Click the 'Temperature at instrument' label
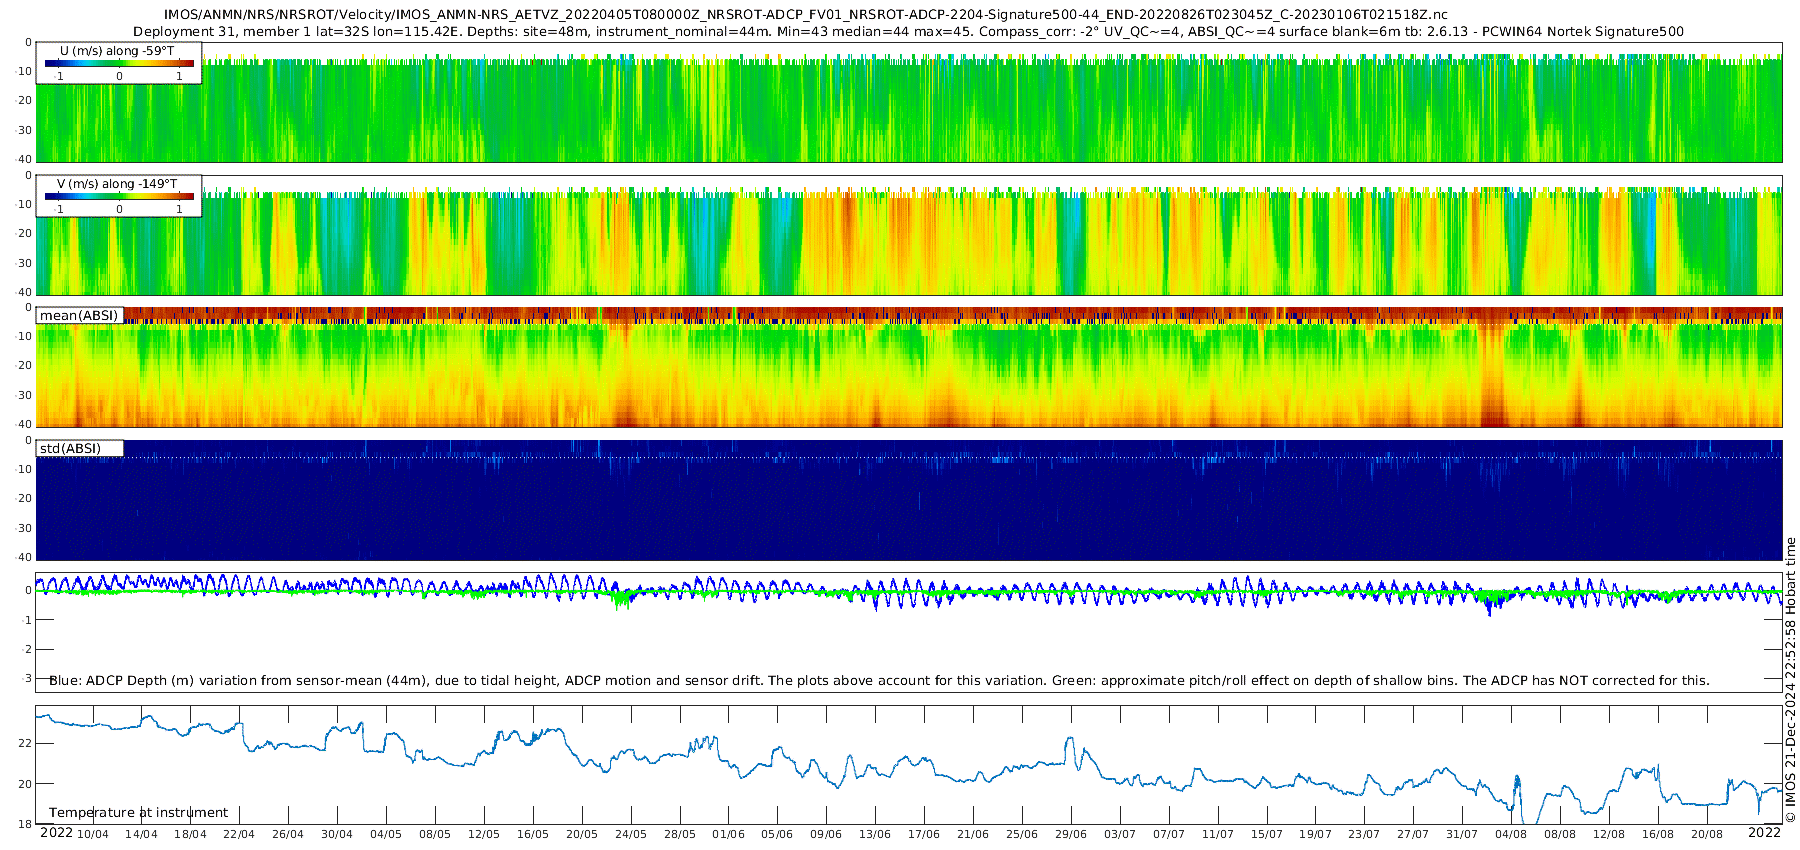 [x=138, y=812]
